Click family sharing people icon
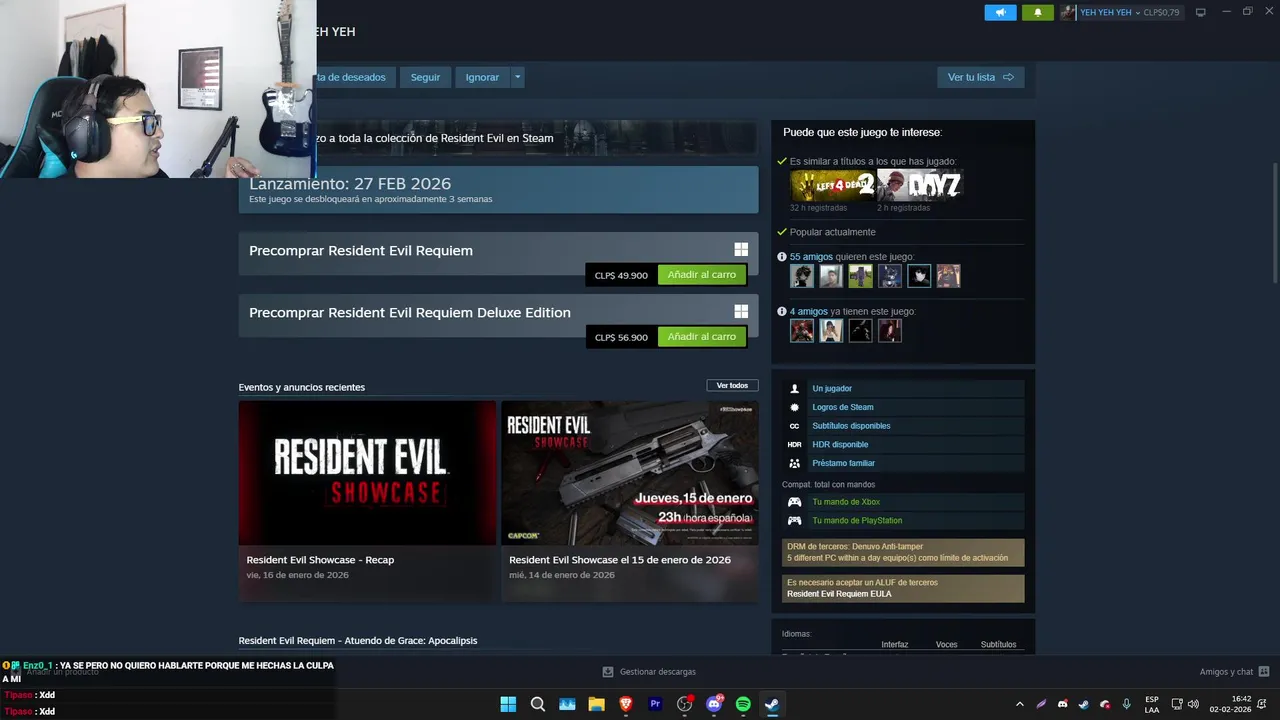This screenshot has height=720, width=1280. [795, 464]
